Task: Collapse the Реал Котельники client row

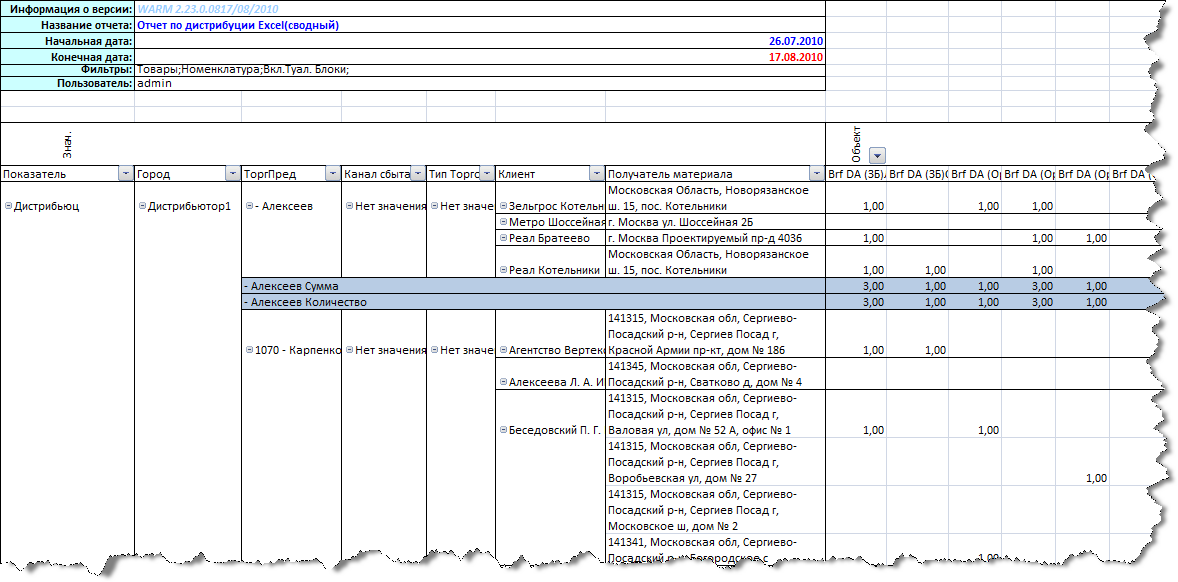Action: pos(503,270)
